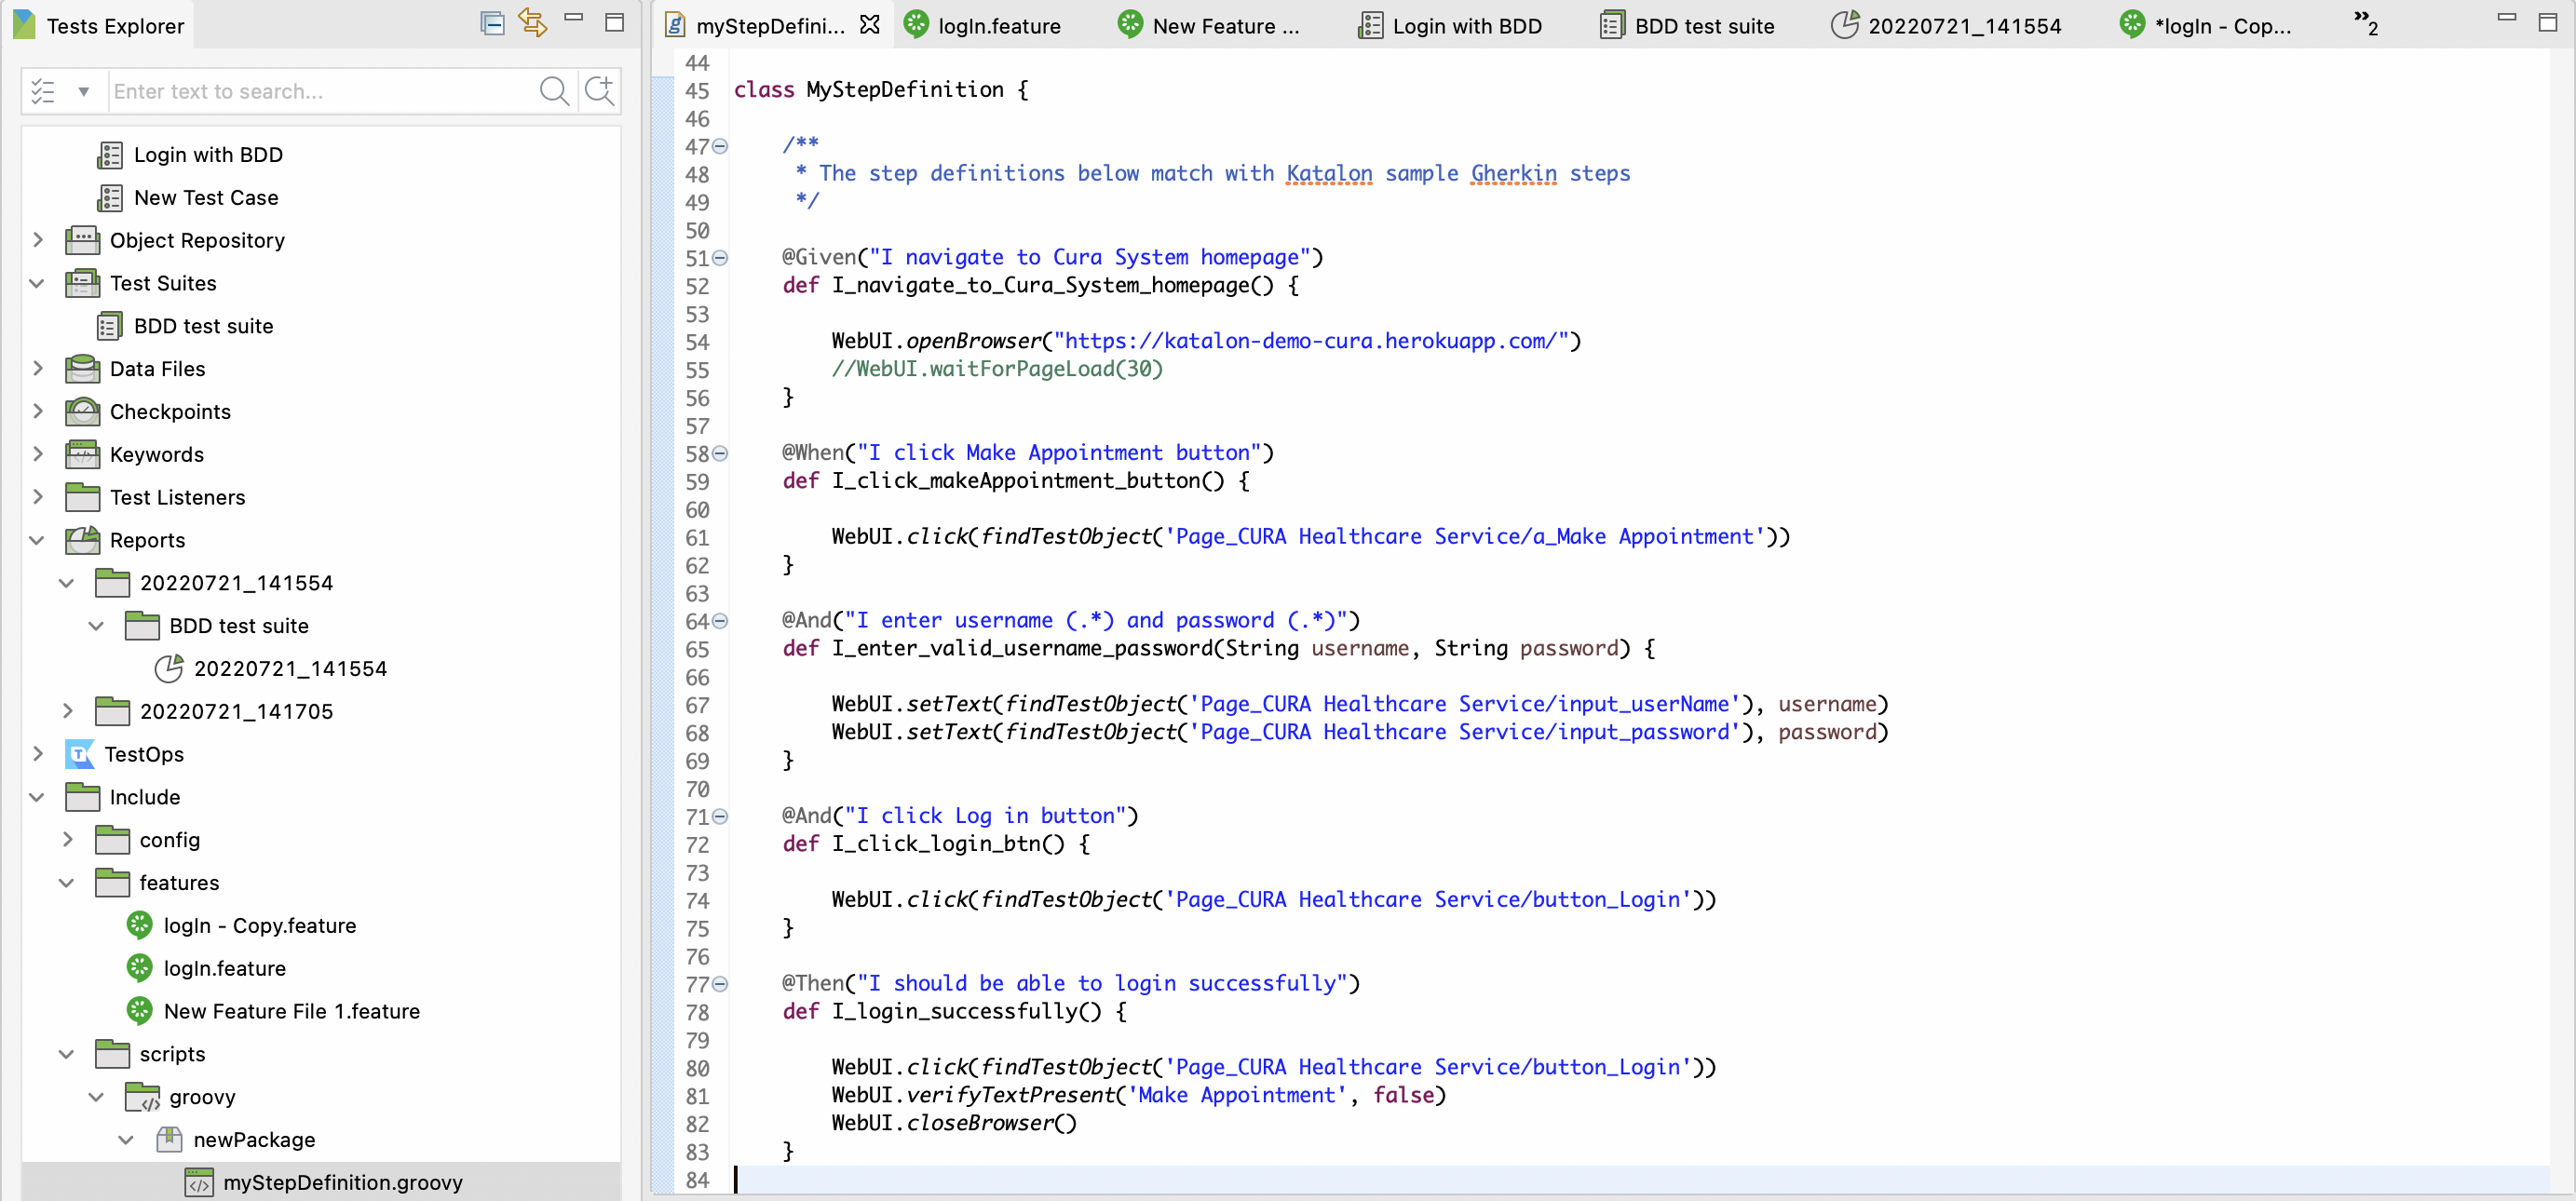
Task: Click the Login with BDD tab icon
Action: [x=1368, y=24]
